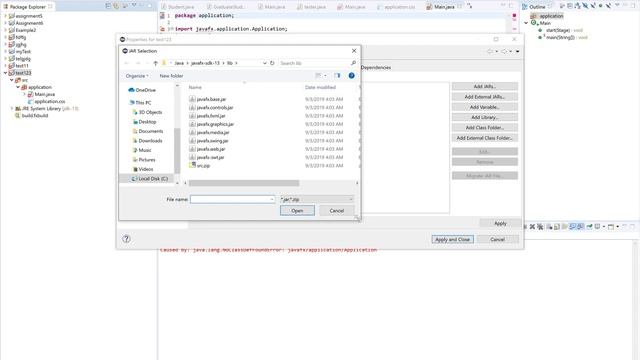Click the Open button
Screen dimensions: 640x360
(297, 211)
